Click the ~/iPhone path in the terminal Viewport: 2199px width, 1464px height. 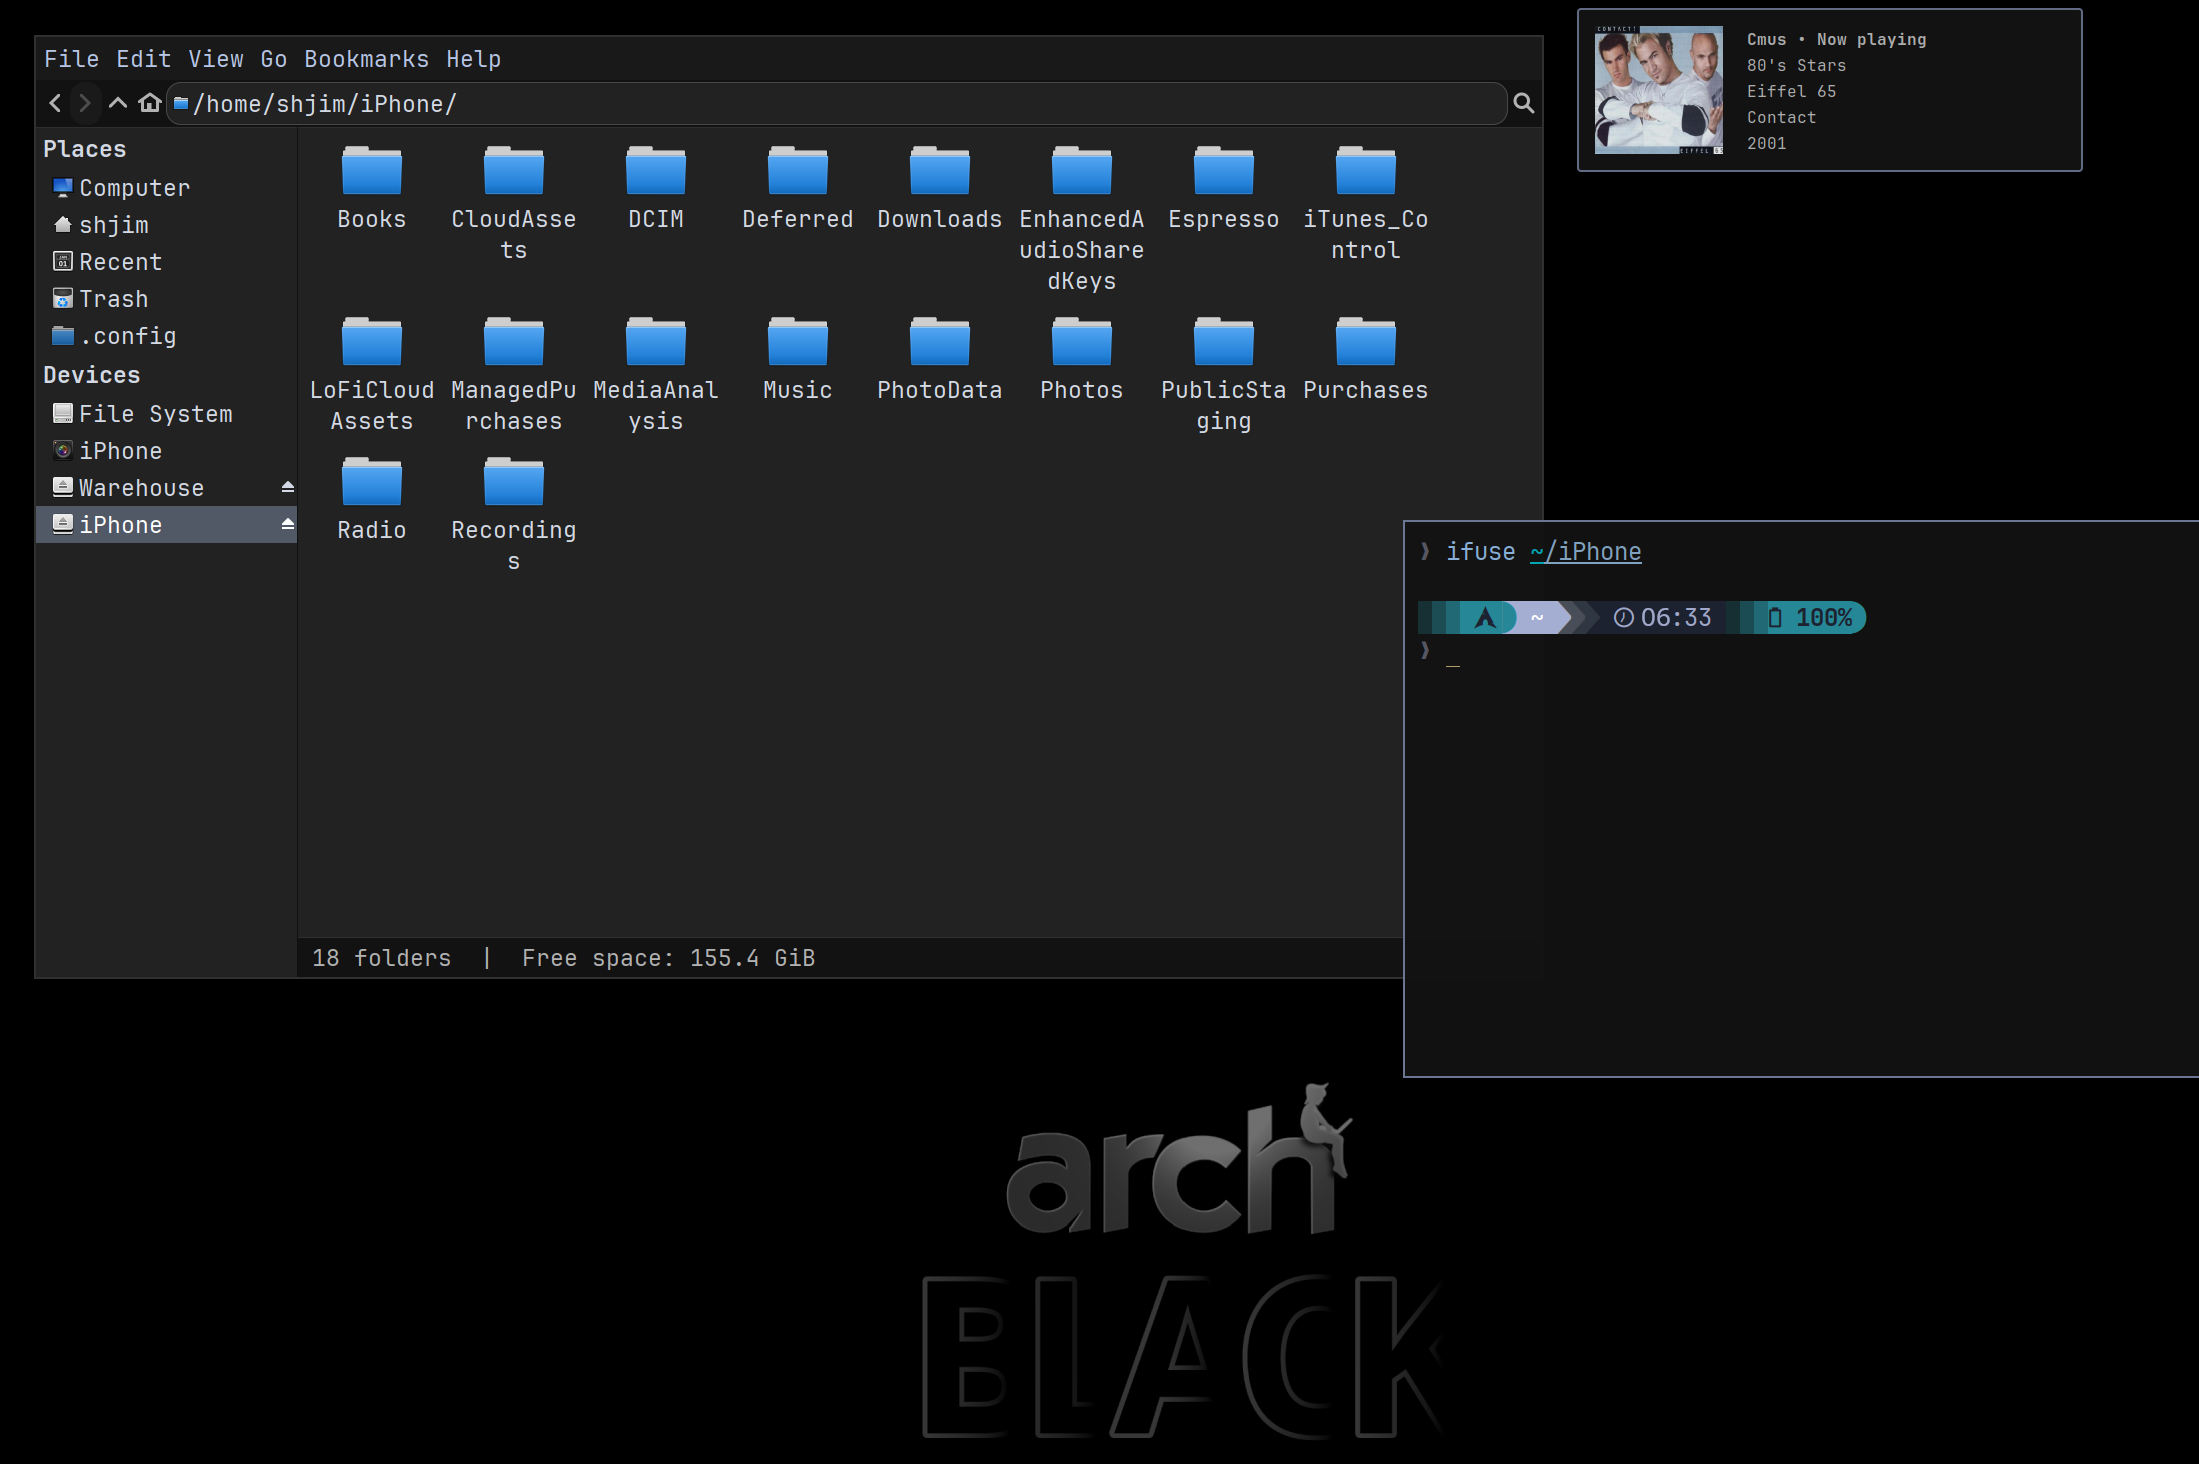(1585, 552)
